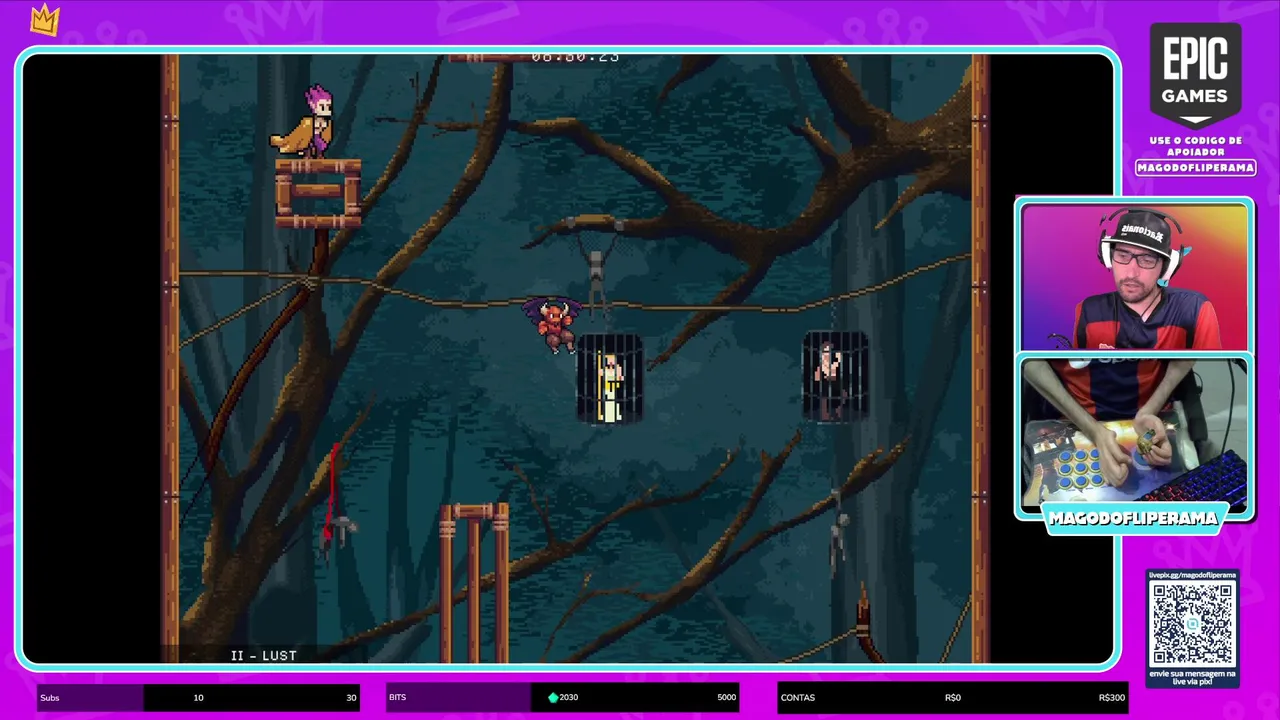Click the 30 subs goal value
1280x720 pixels.
[351, 697]
